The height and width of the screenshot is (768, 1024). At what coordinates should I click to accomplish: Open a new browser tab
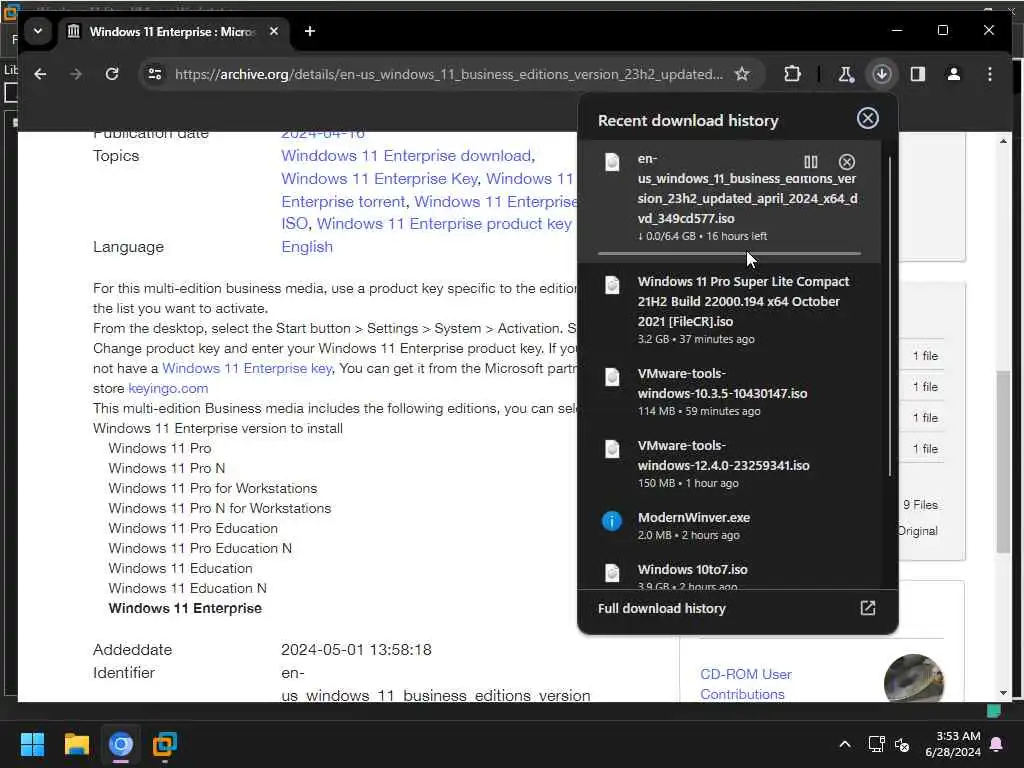click(x=310, y=31)
